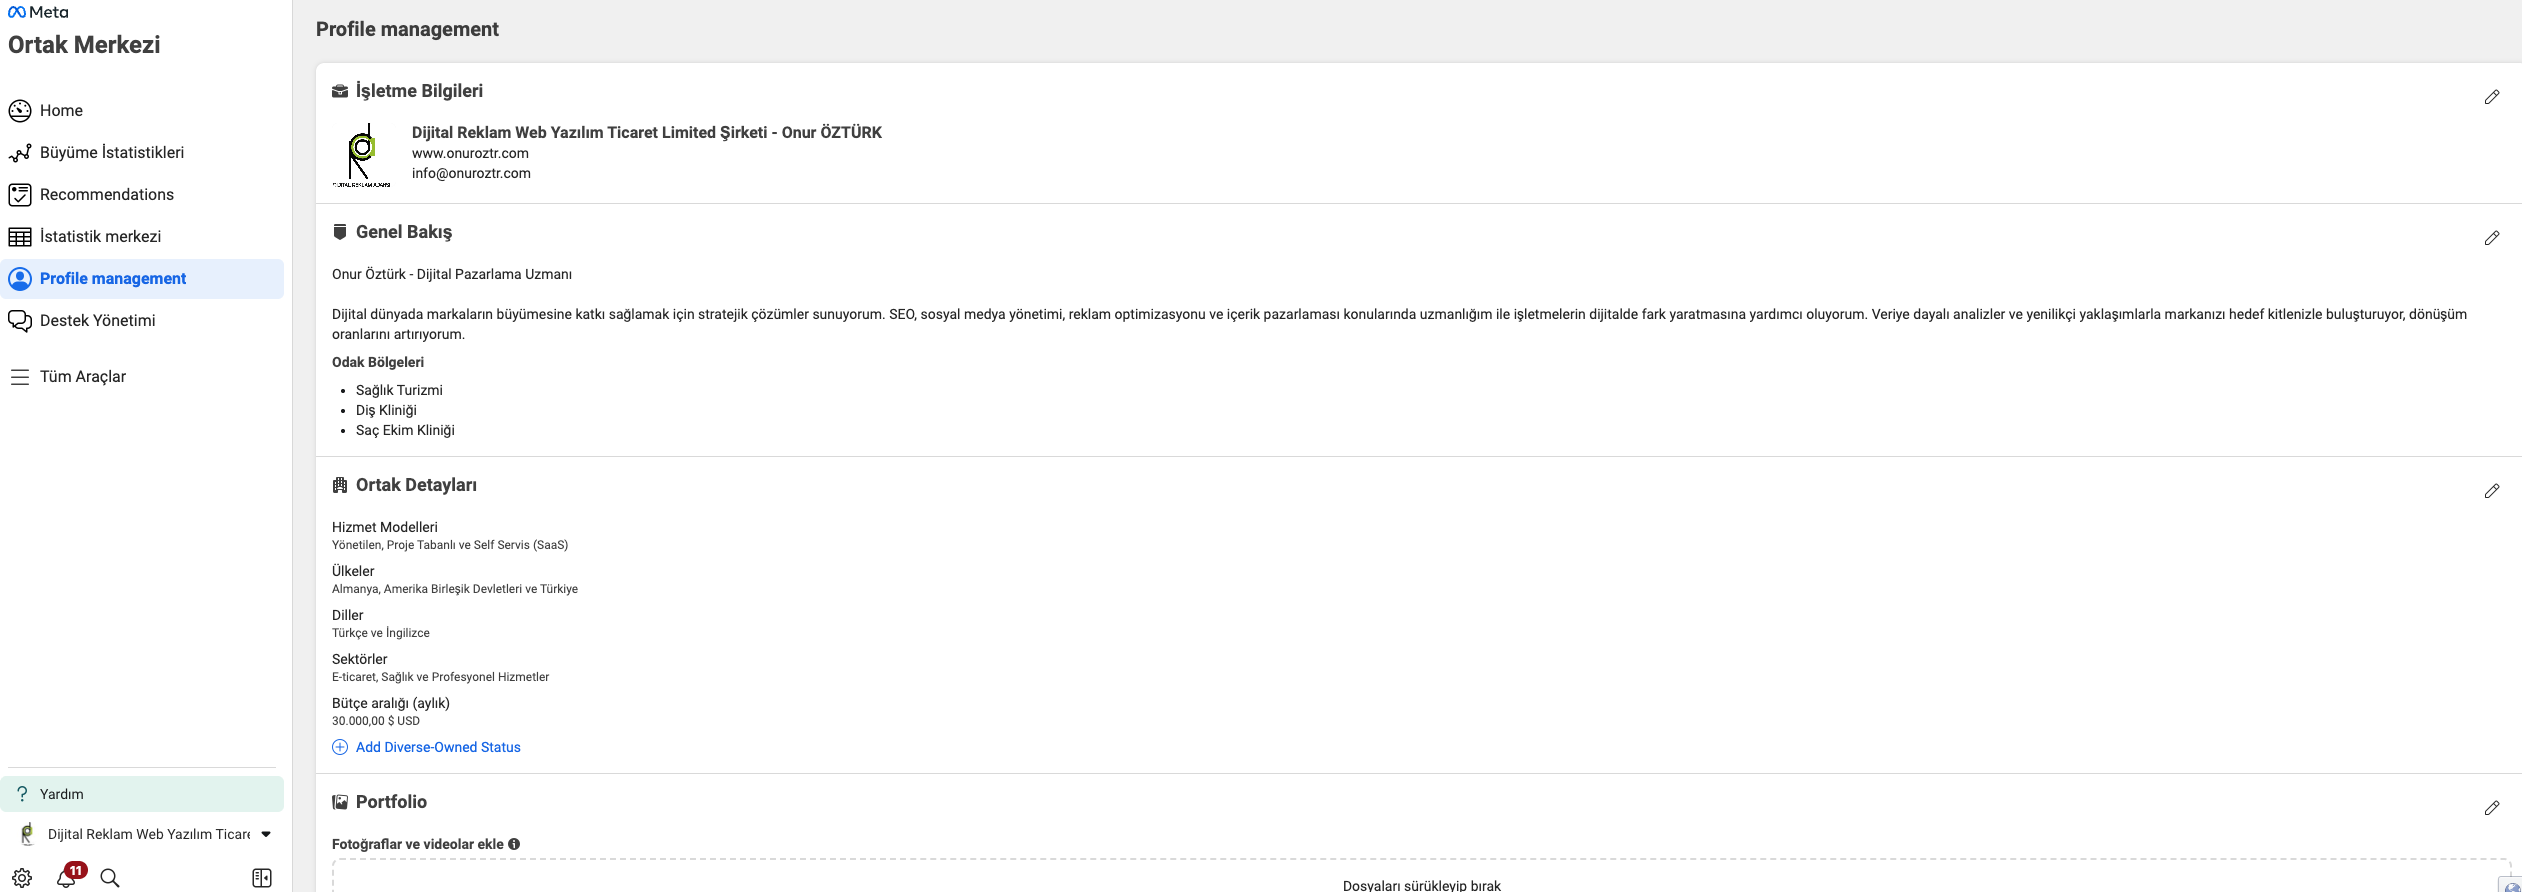Open İstatistik merkezi
The height and width of the screenshot is (892, 2522).
pyautogui.click(x=100, y=237)
